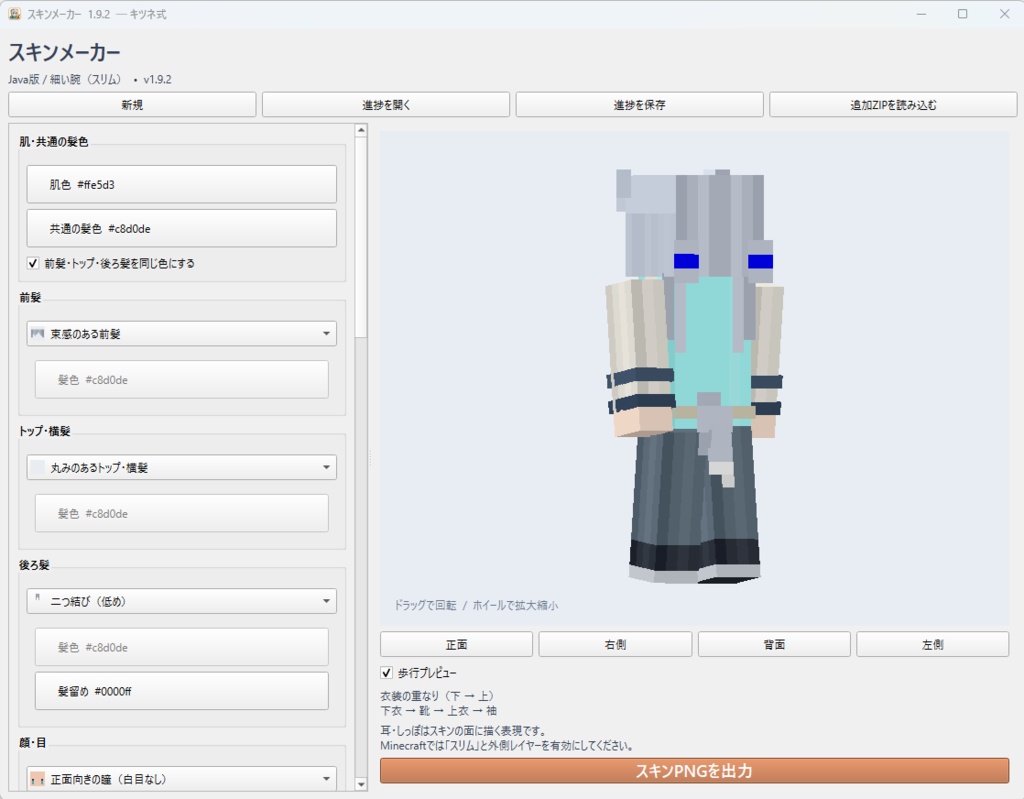Click the 髪色 button under トップ・横髪 section
Image resolution: width=1024 pixels, height=799 pixels.
[182, 514]
